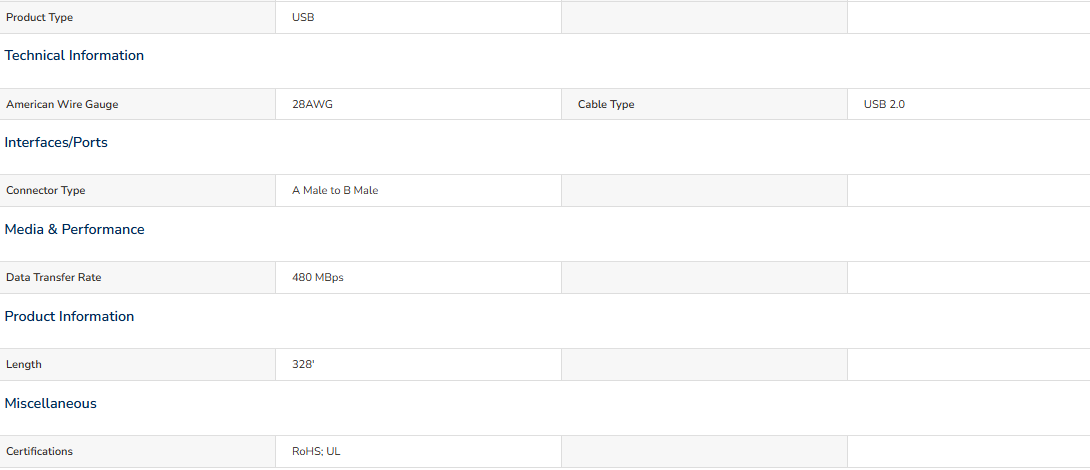
Task: Select the 28AWG value cell
Action: pos(418,104)
